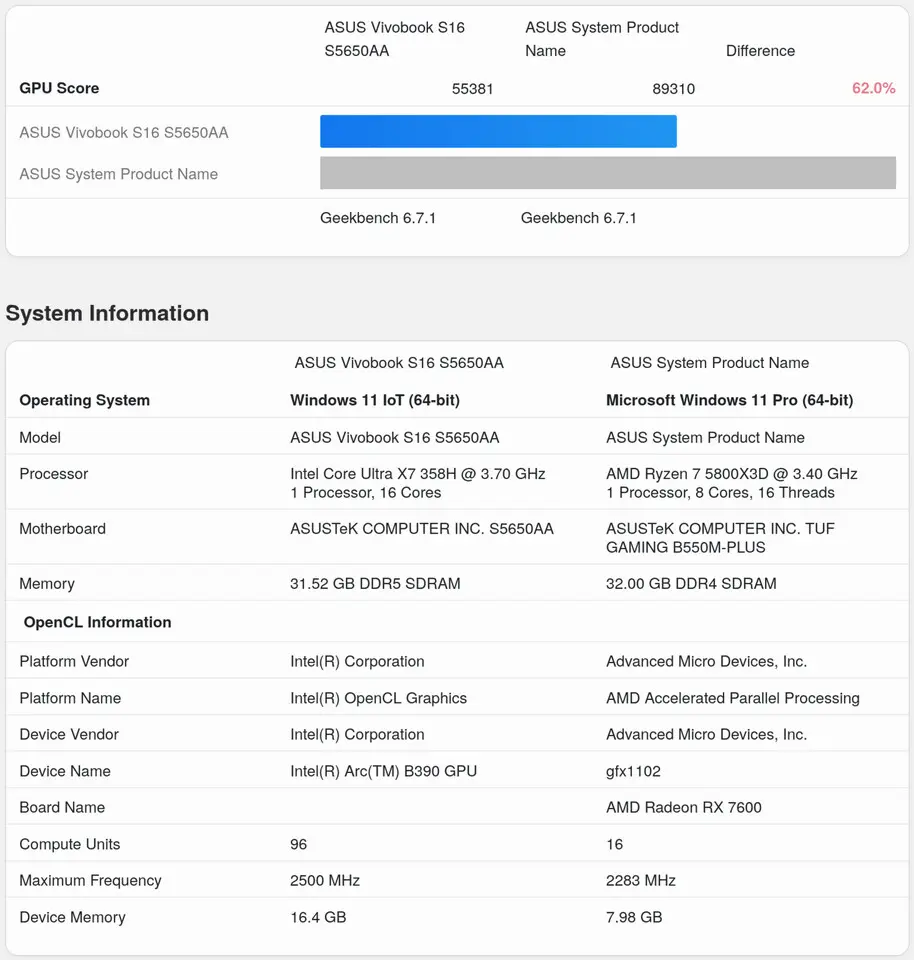Click 1 Processor, 16 Cores line
This screenshot has width=914, height=960.
pyautogui.click(x=365, y=493)
